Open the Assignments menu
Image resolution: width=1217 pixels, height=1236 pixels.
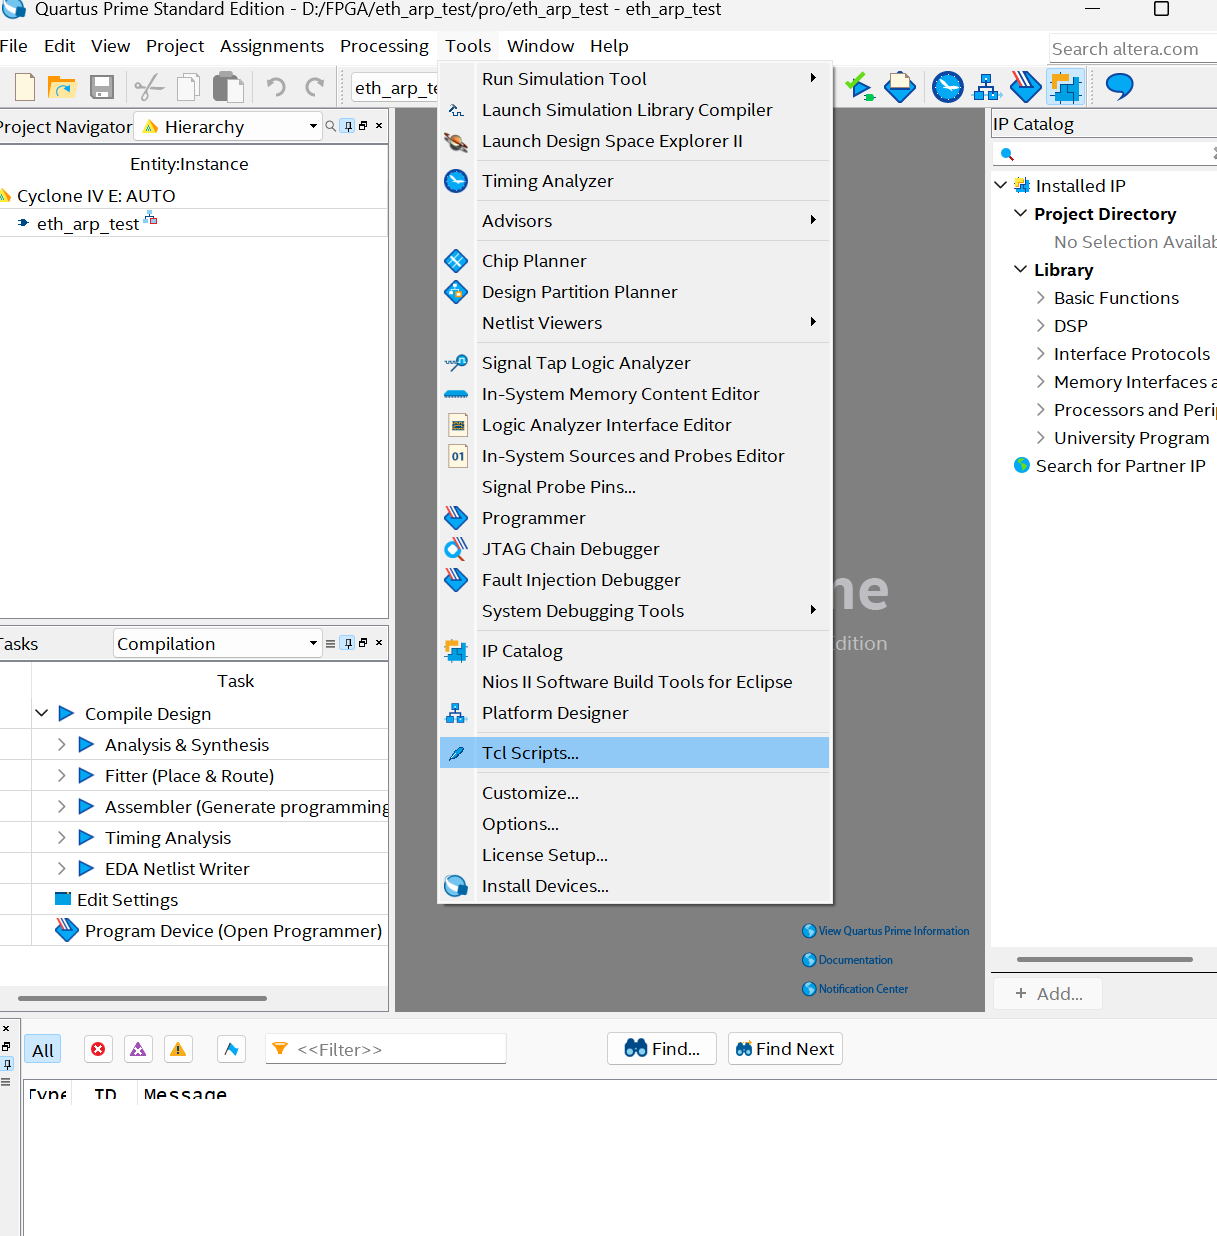coord(272,46)
